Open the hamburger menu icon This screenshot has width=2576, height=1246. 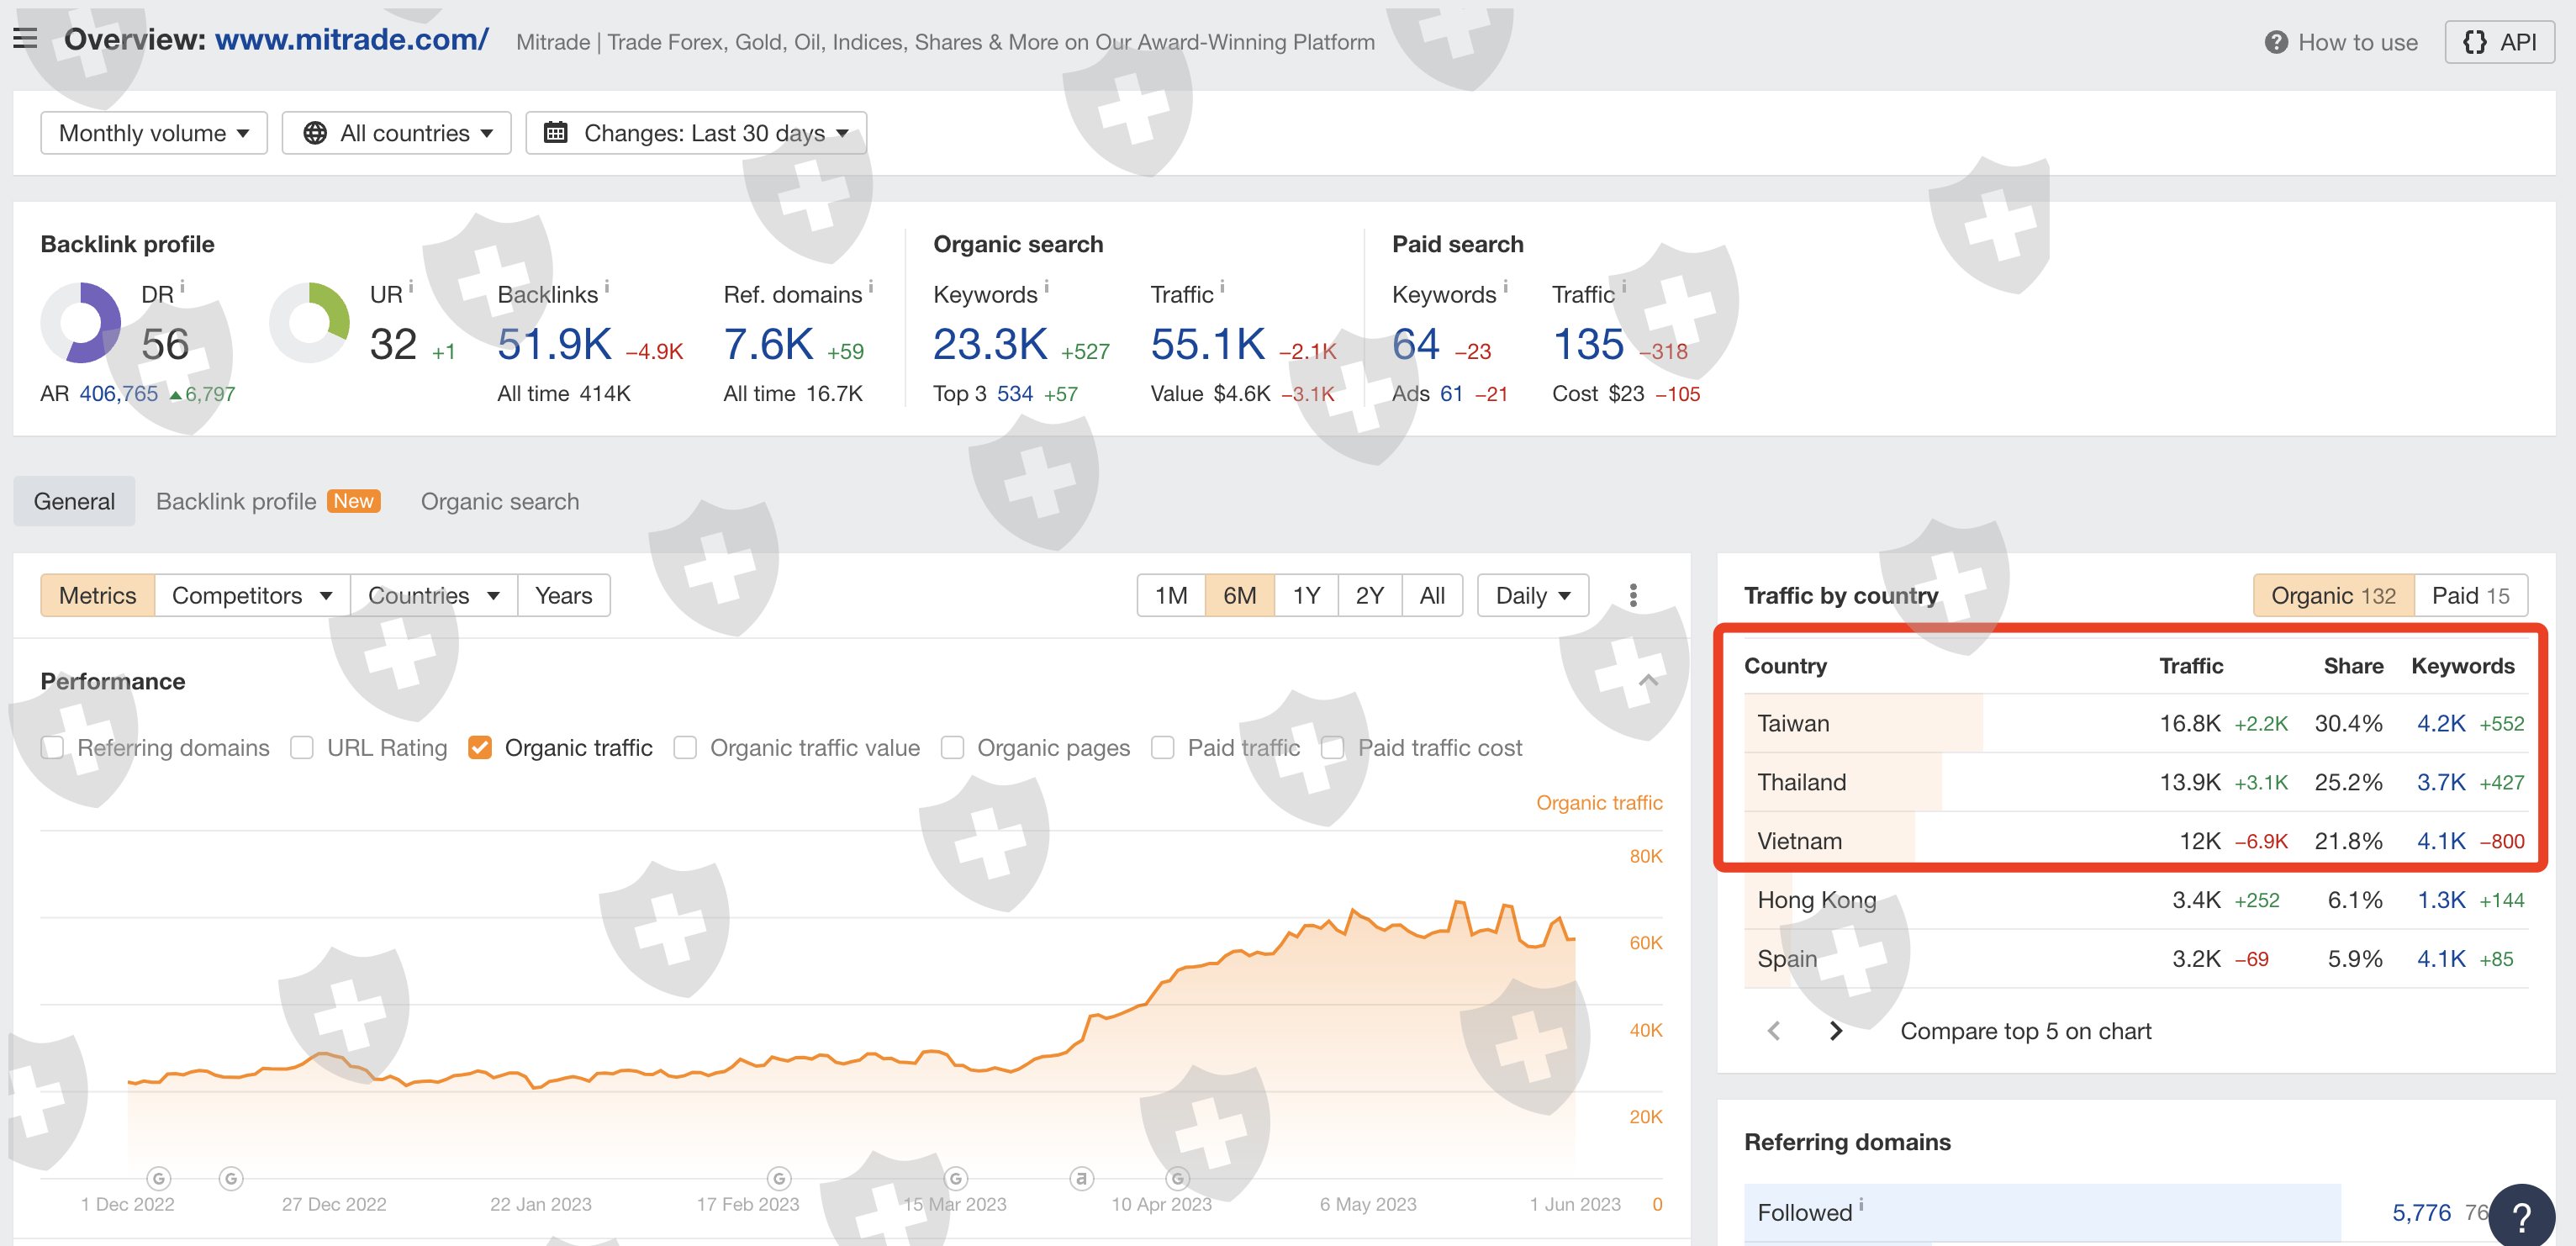[25, 39]
